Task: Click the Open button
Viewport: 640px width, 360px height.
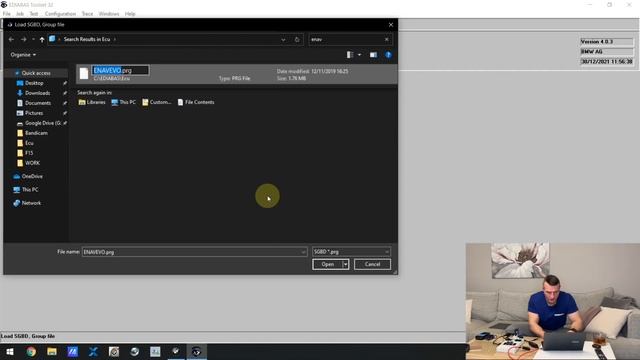Action: click(x=327, y=264)
